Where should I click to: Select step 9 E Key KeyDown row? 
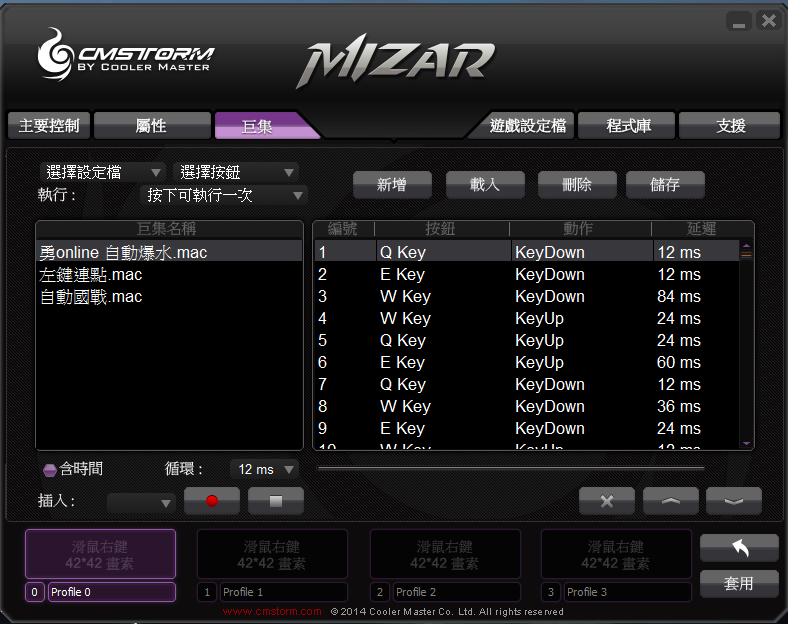[527, 429]
